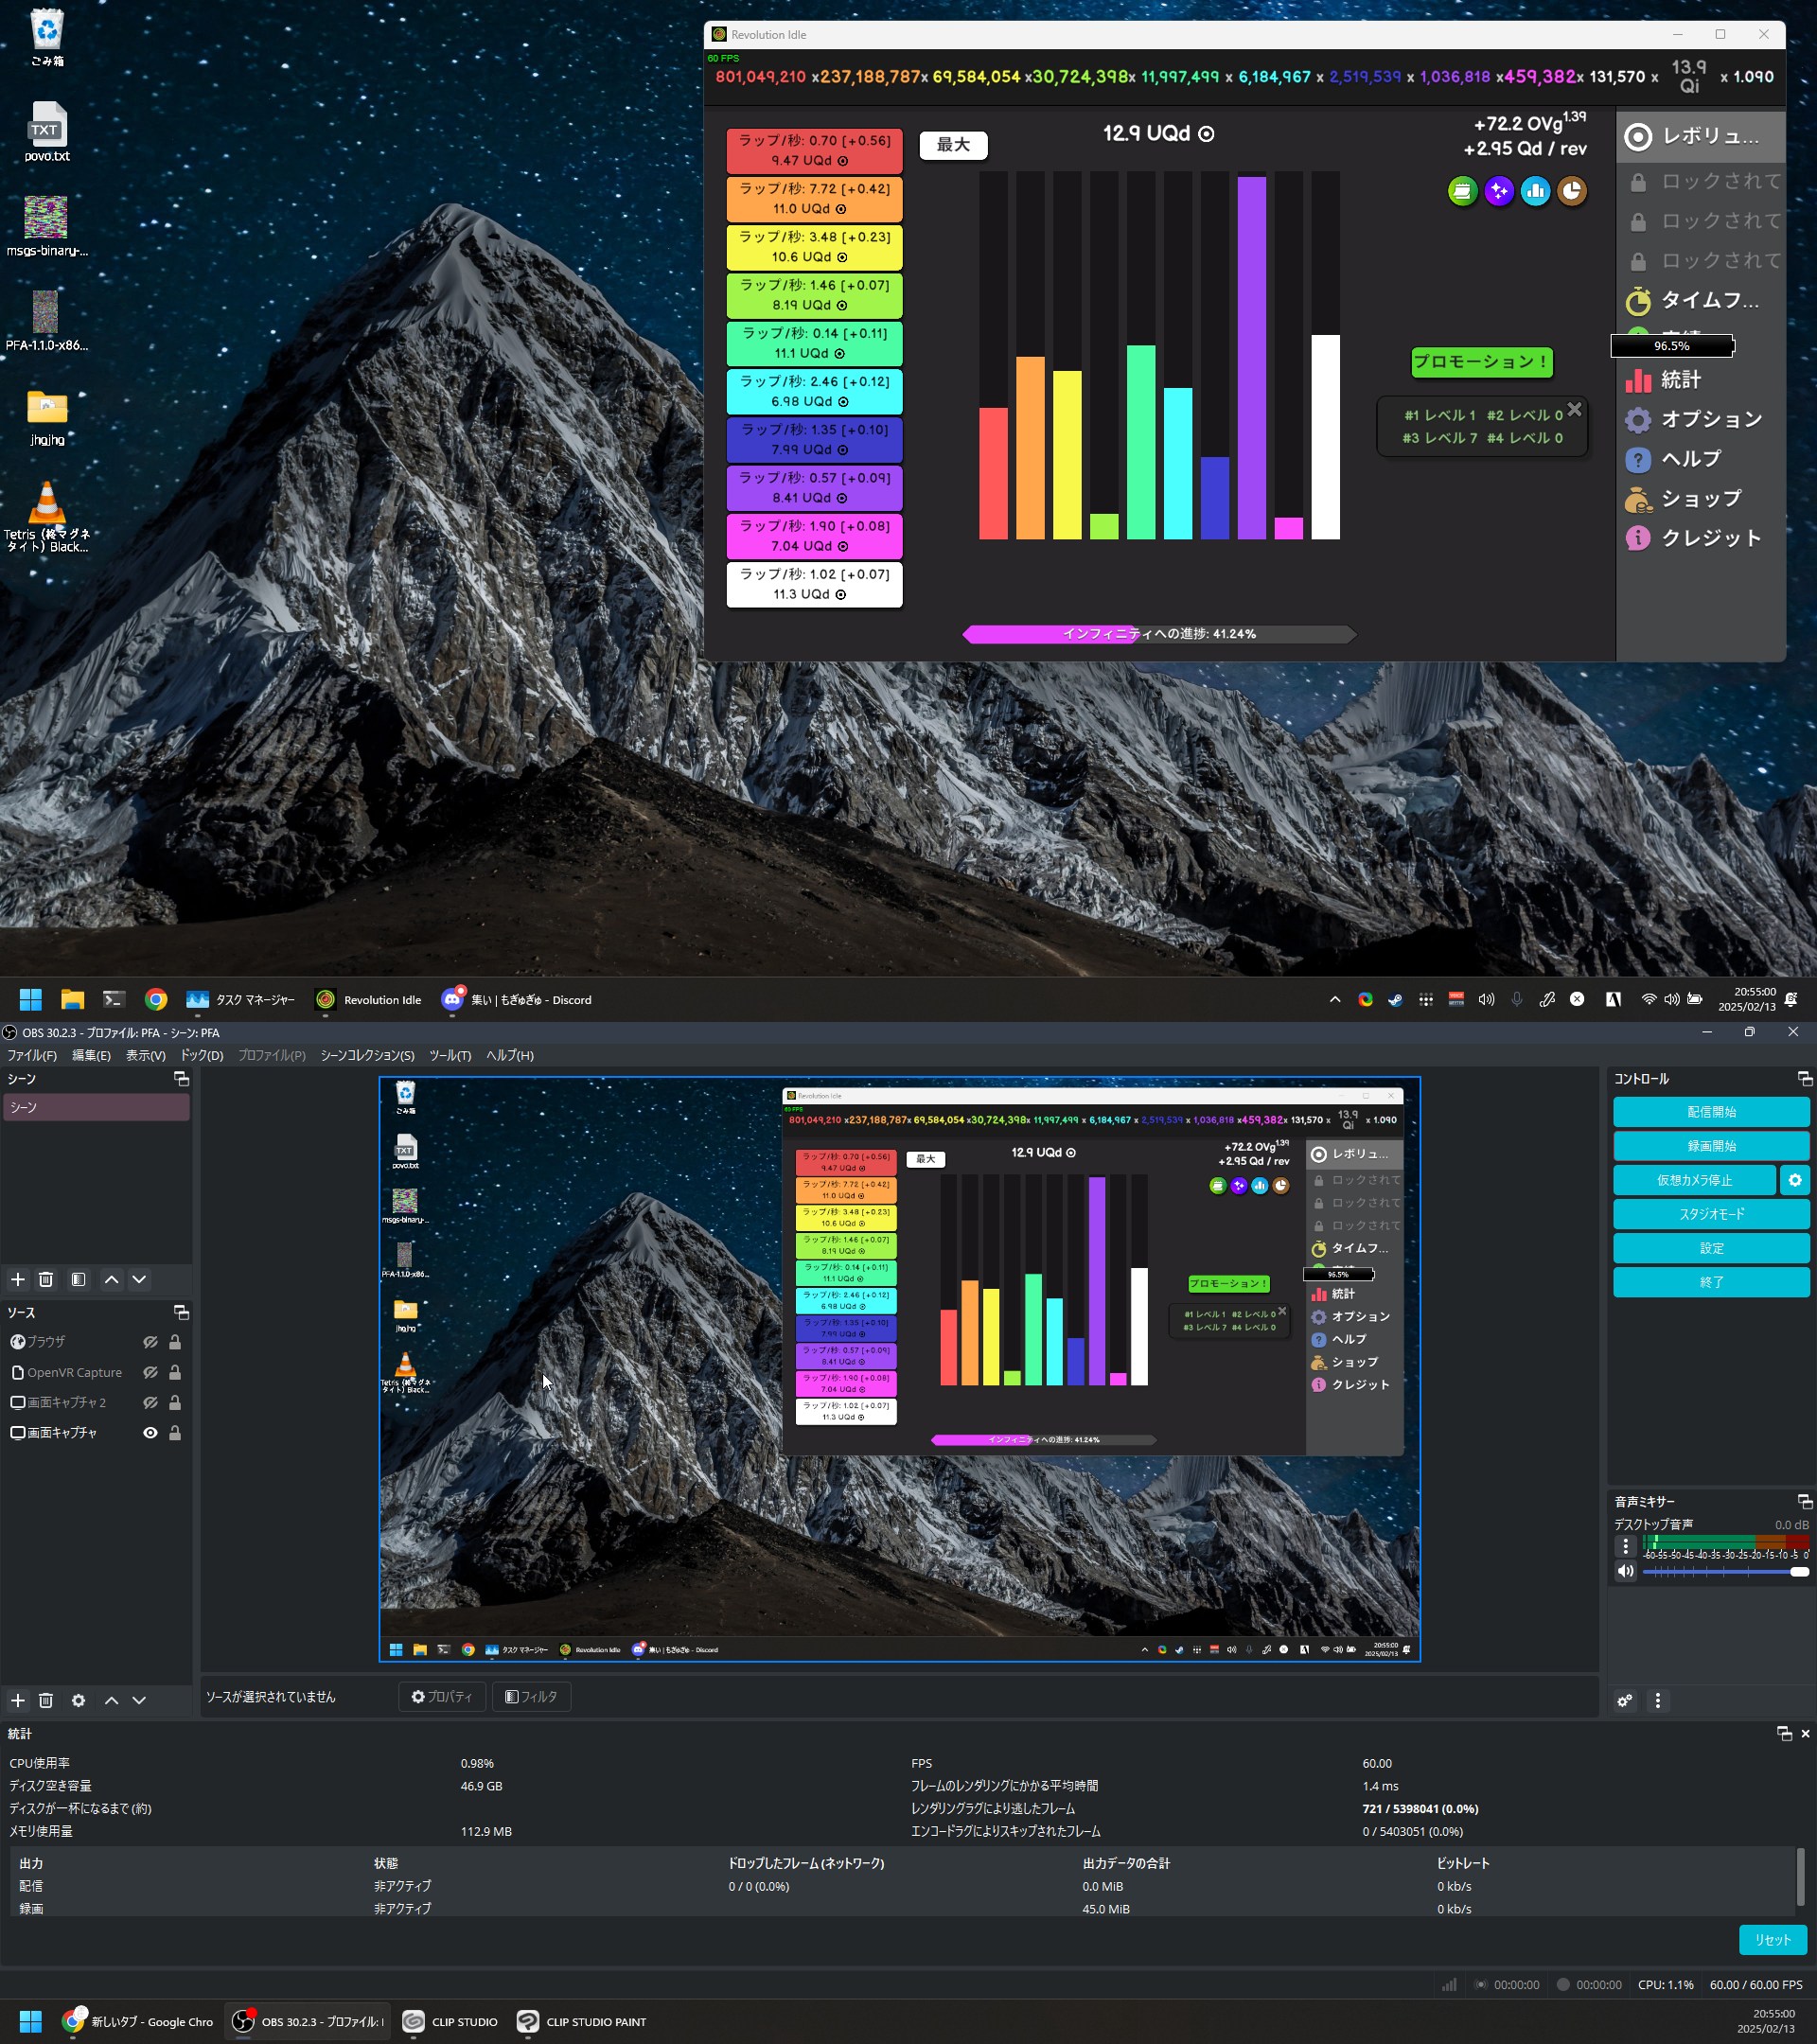Image resolution: width=1817 pixels, height=2044 pixels.
Task: Toggle visibility of 画面キャプチャ source
Action: (x=150, y=1433)
